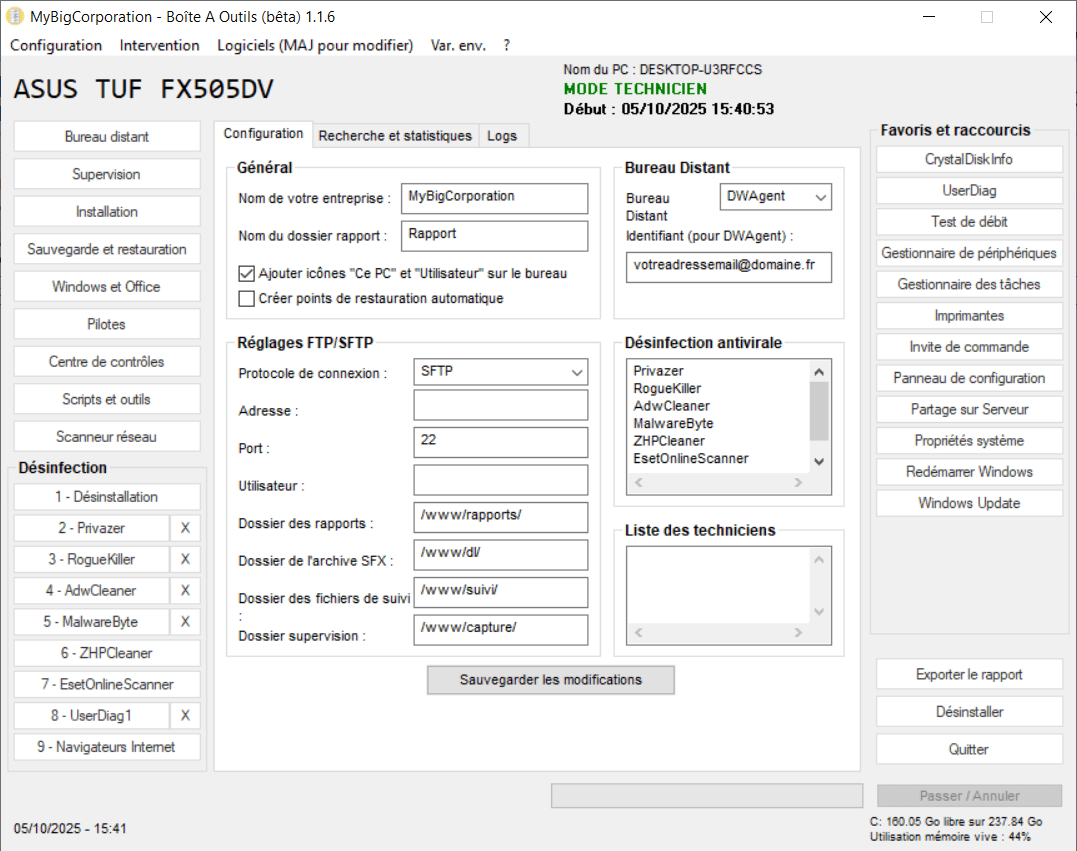The width and height of the screenshot is (1077, 851).
Task: Click Sauvegarder les modifications button
Action: tap(551, 680)
